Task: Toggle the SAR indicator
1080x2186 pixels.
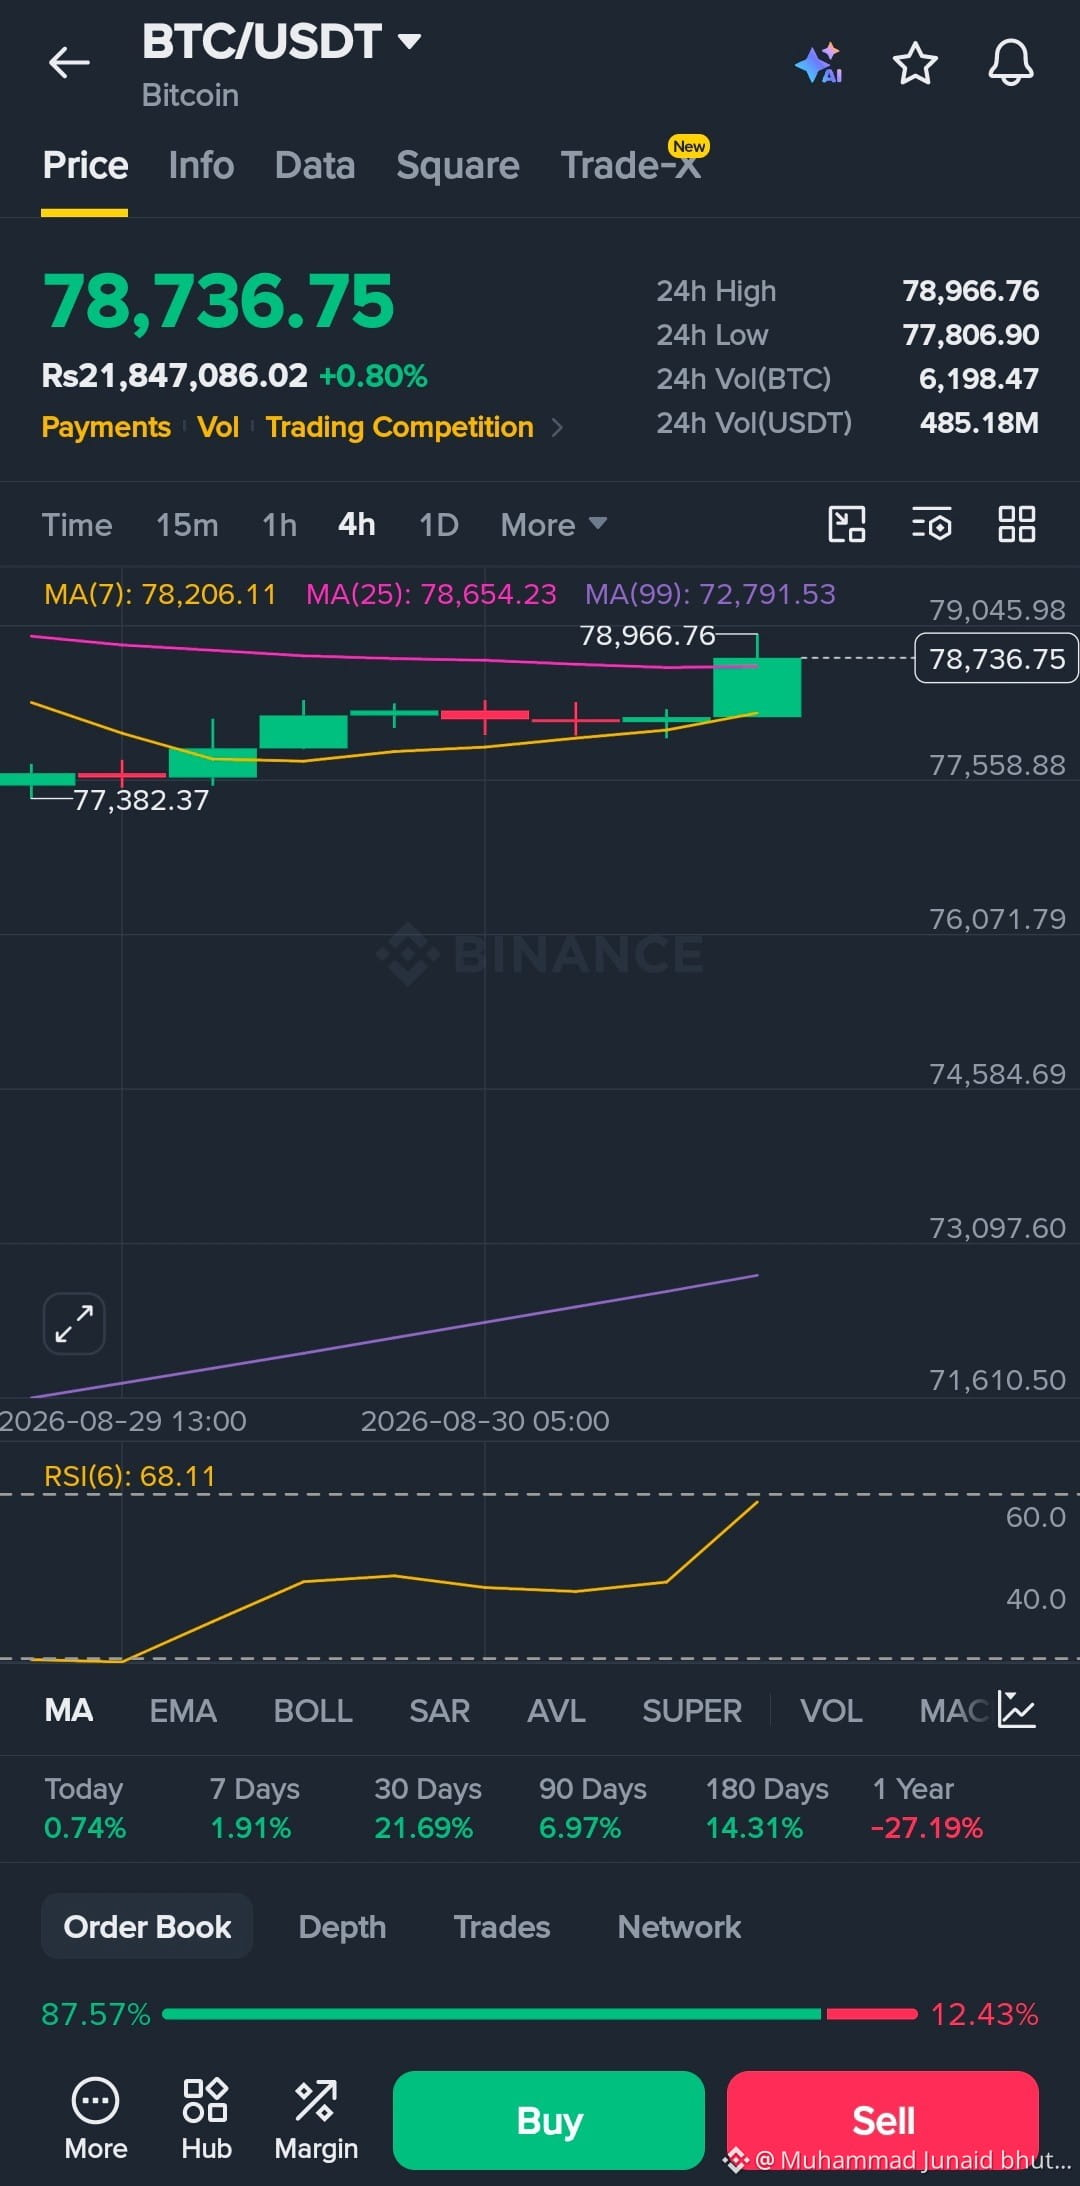Action: (x=439, y=1710)
